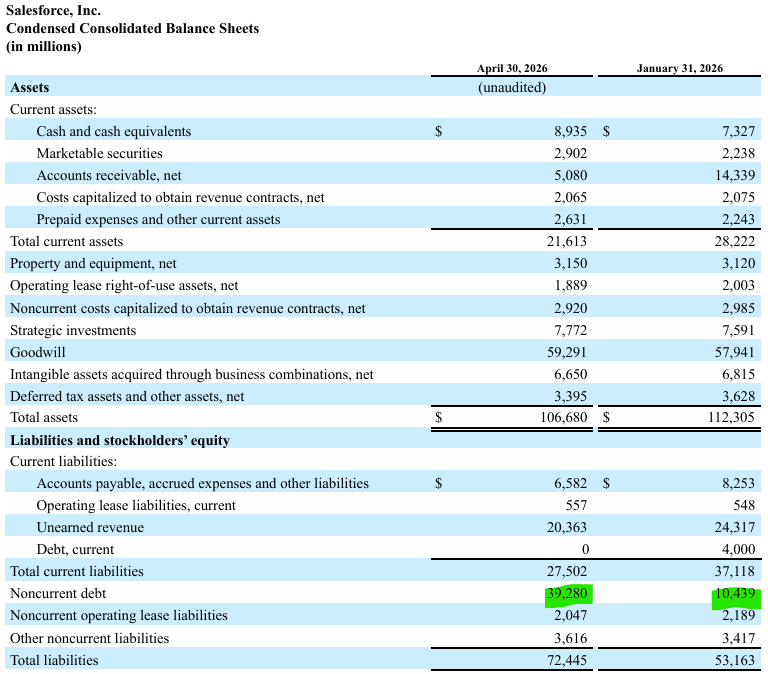
Task: Select accounts receivable value 14,339
Action: click(x=735, y=175)
